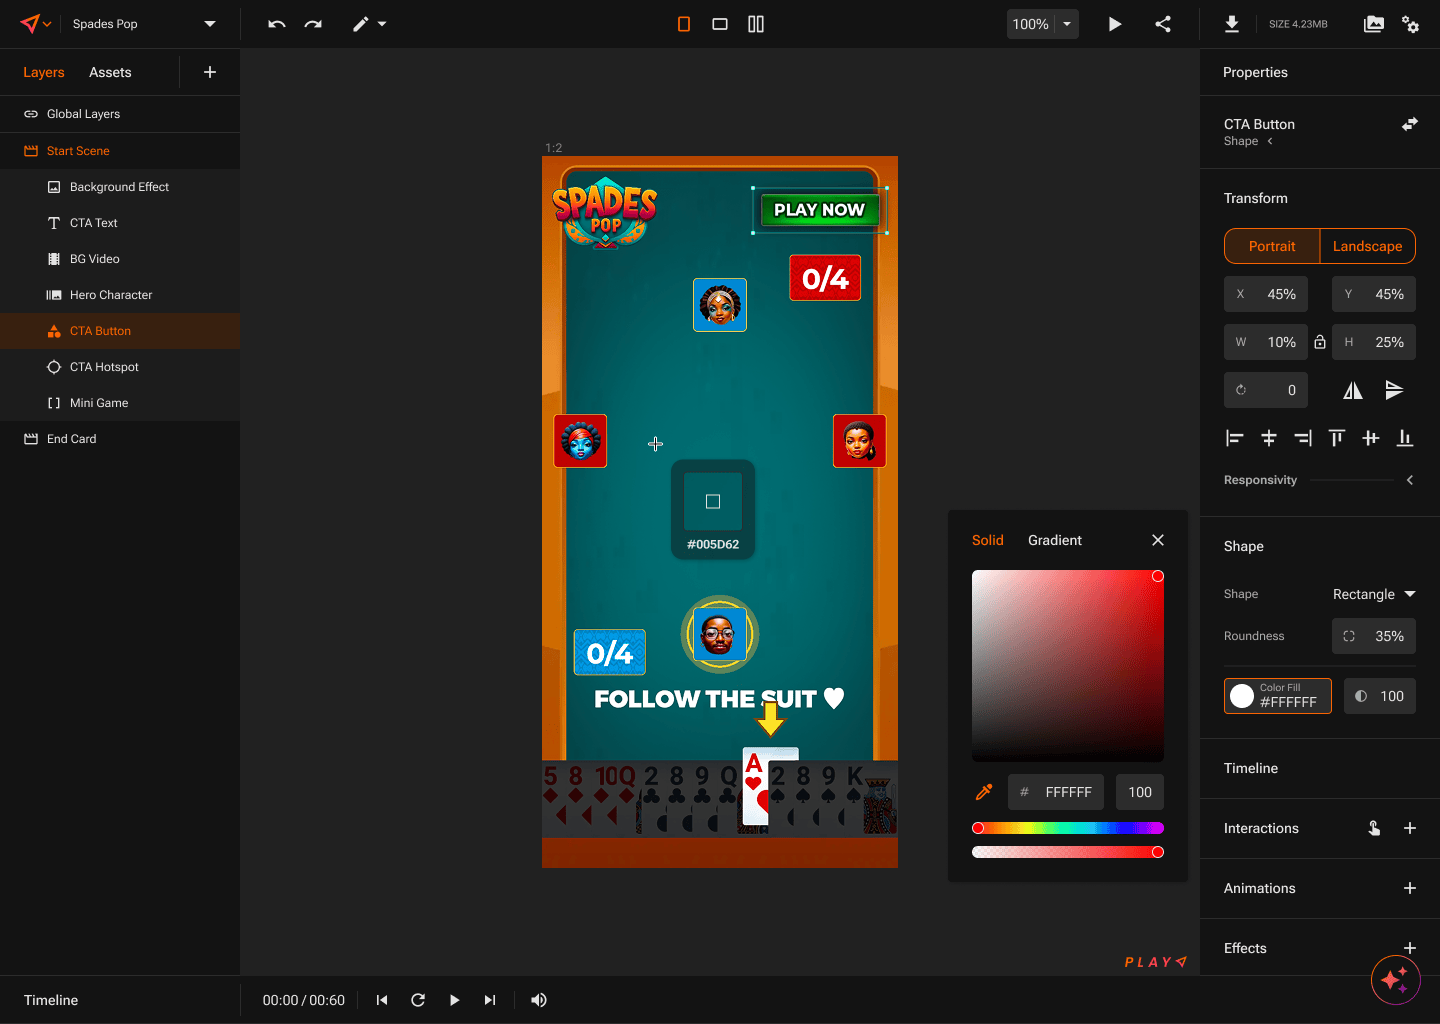1440x1024 pixels.
Task: Add a new layer with plus icon
Action: pyautogui.click(x=210, y=72)
